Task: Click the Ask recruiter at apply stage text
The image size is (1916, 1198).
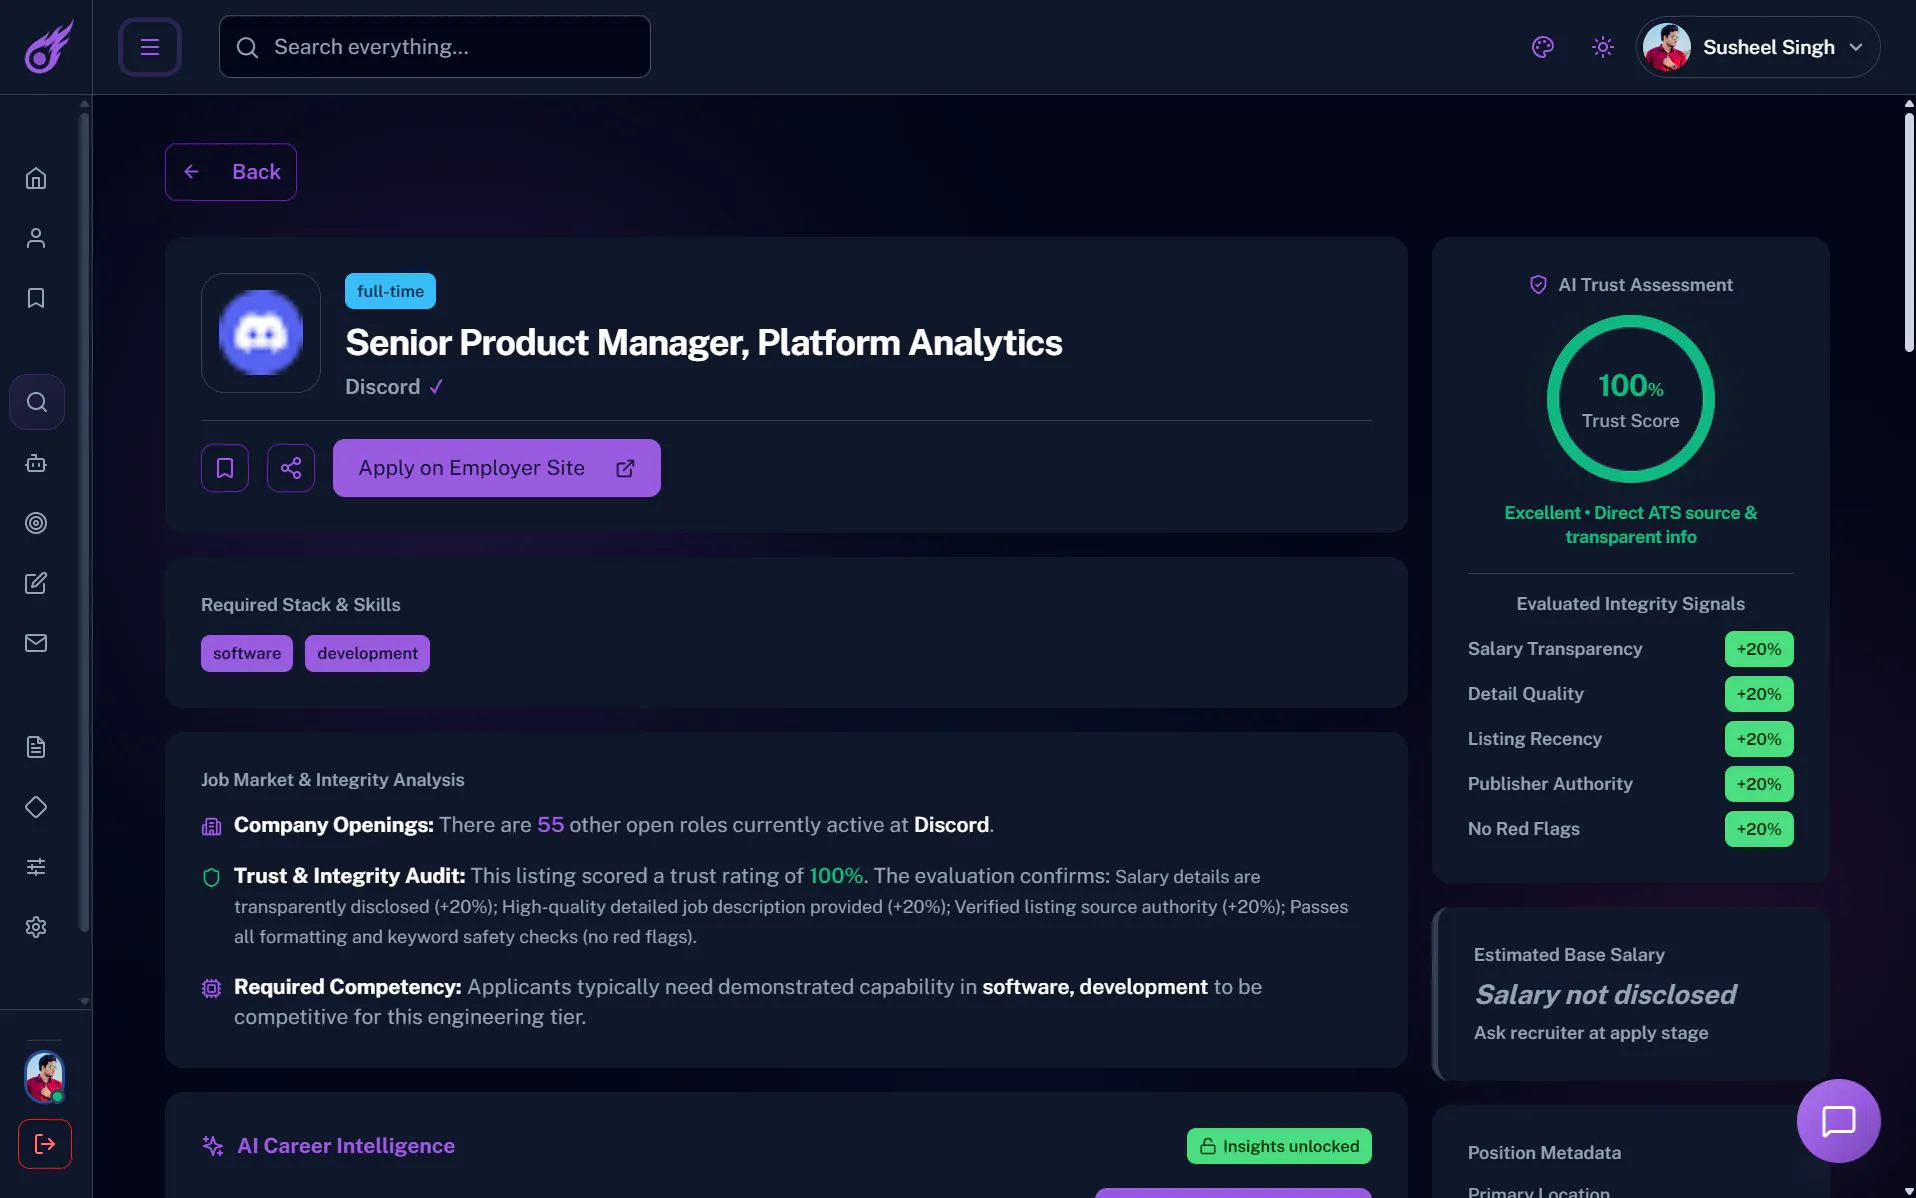Action: (x=1591, y=1033)
